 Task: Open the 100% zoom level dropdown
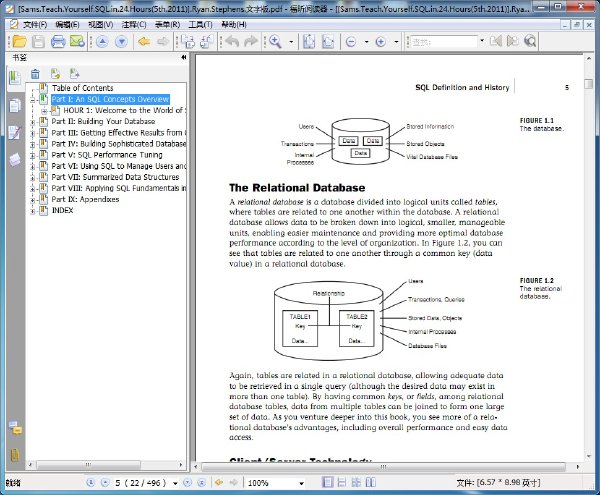(302, 483)
